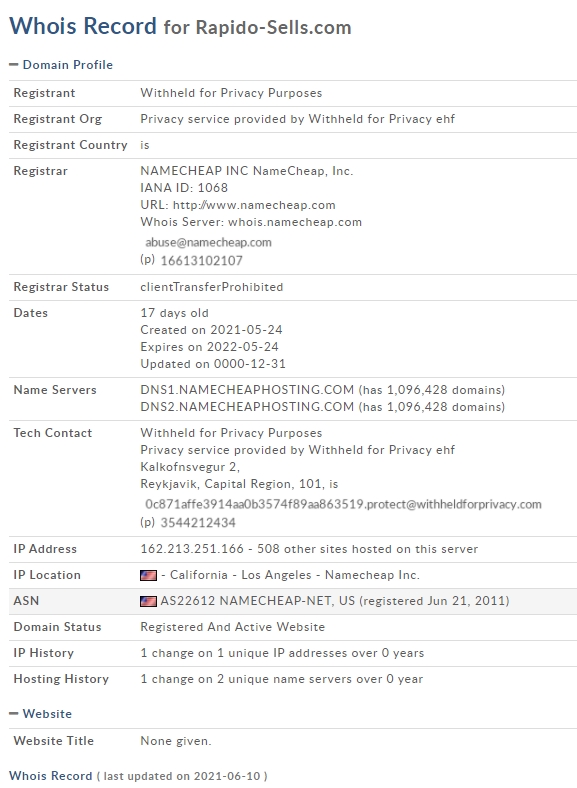Viewport: 577px width, 788px height.
Task: Click AS22612 NAMECHEAP-NET ASN entry
Action: click(257, 601)
